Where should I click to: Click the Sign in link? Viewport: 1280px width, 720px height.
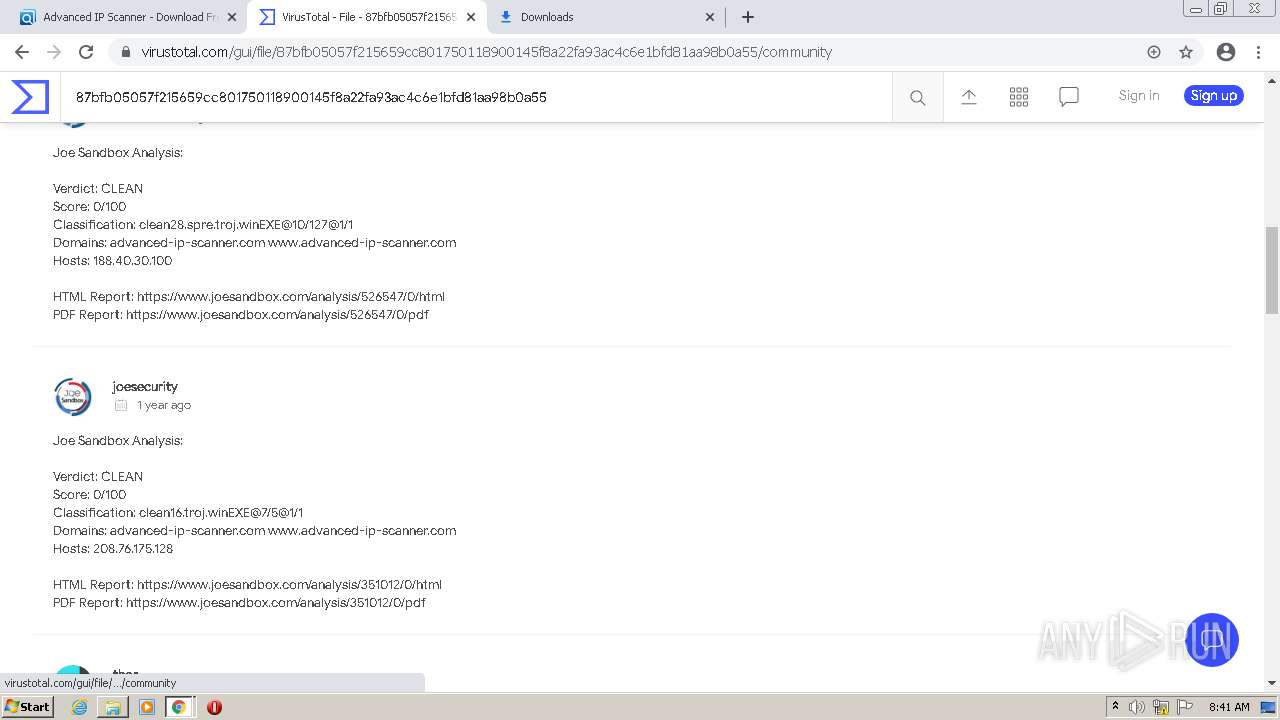coord(1139,96)
